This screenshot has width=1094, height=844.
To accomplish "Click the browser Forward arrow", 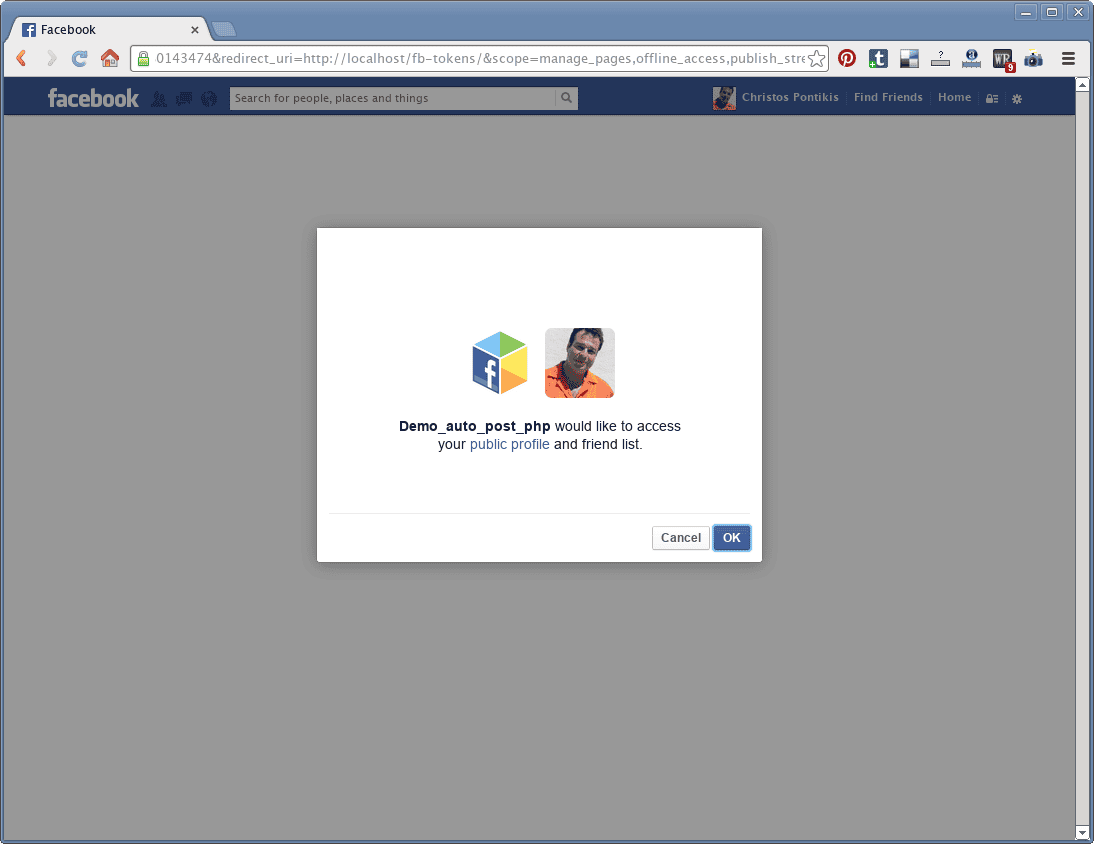I will point(51,58).
